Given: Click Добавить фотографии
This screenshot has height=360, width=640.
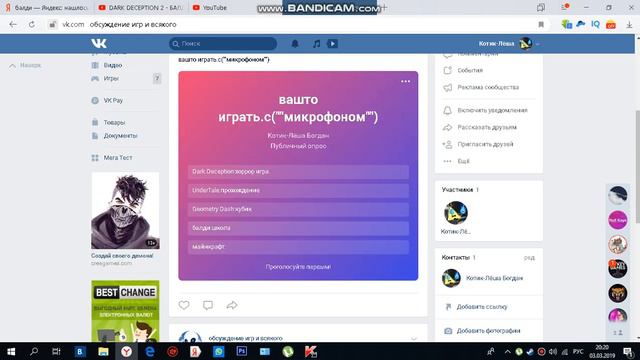Looking at the screenshot, I should point(488,331).
